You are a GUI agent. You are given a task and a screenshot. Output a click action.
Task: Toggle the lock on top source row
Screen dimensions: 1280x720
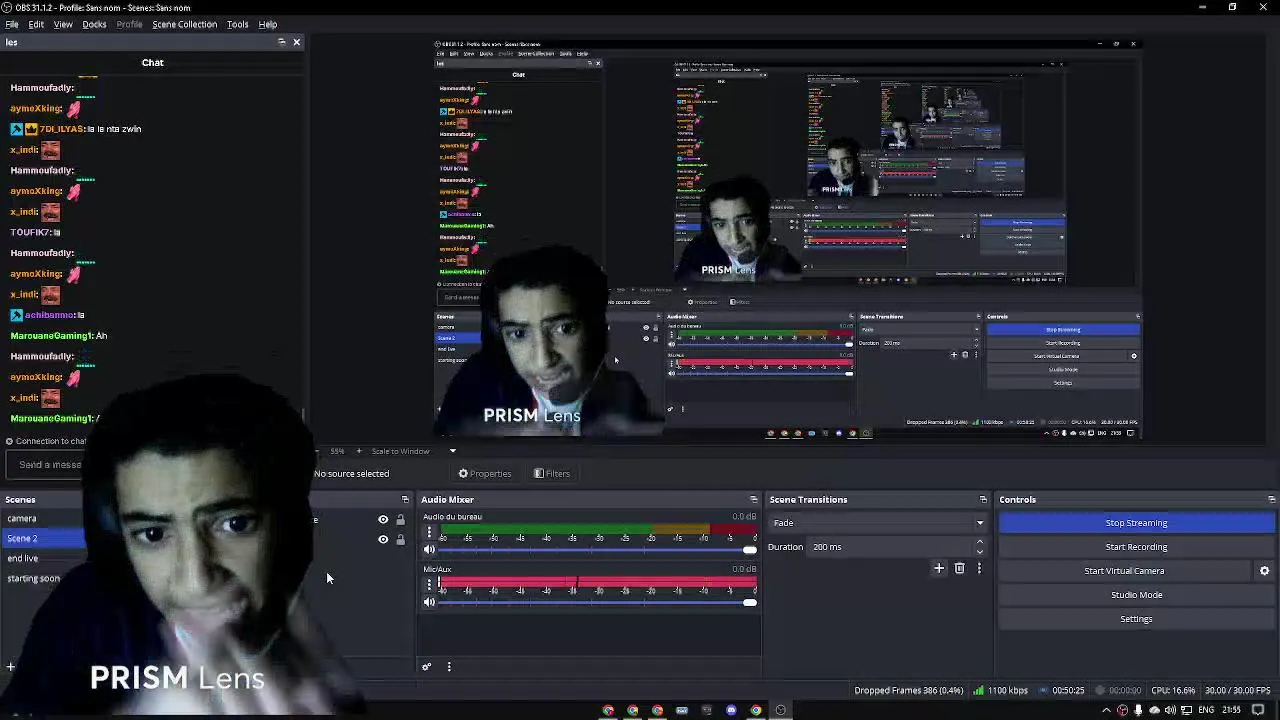[x=400, y=520]
